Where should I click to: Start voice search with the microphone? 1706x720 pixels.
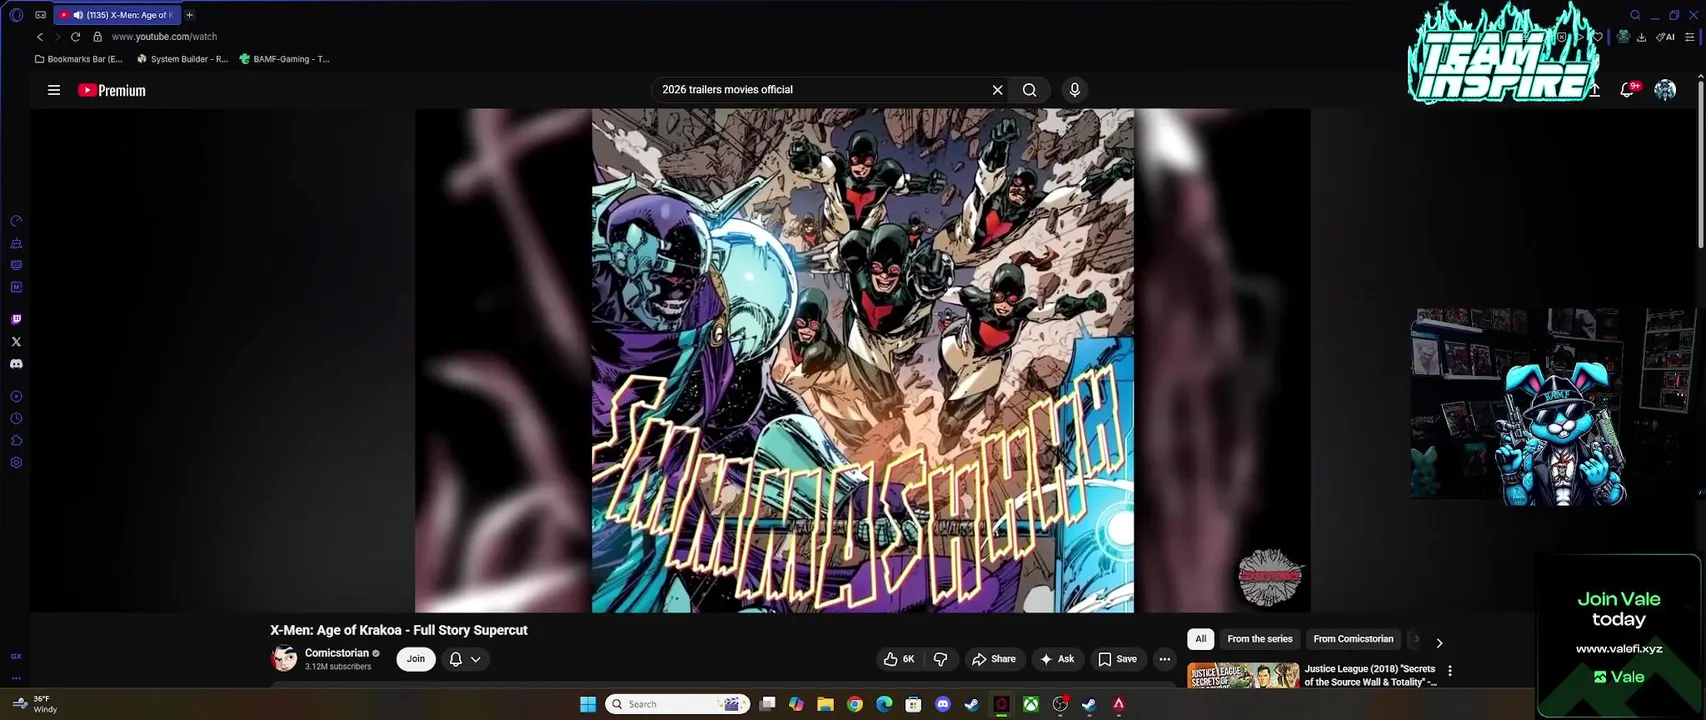pos(1074,90)
